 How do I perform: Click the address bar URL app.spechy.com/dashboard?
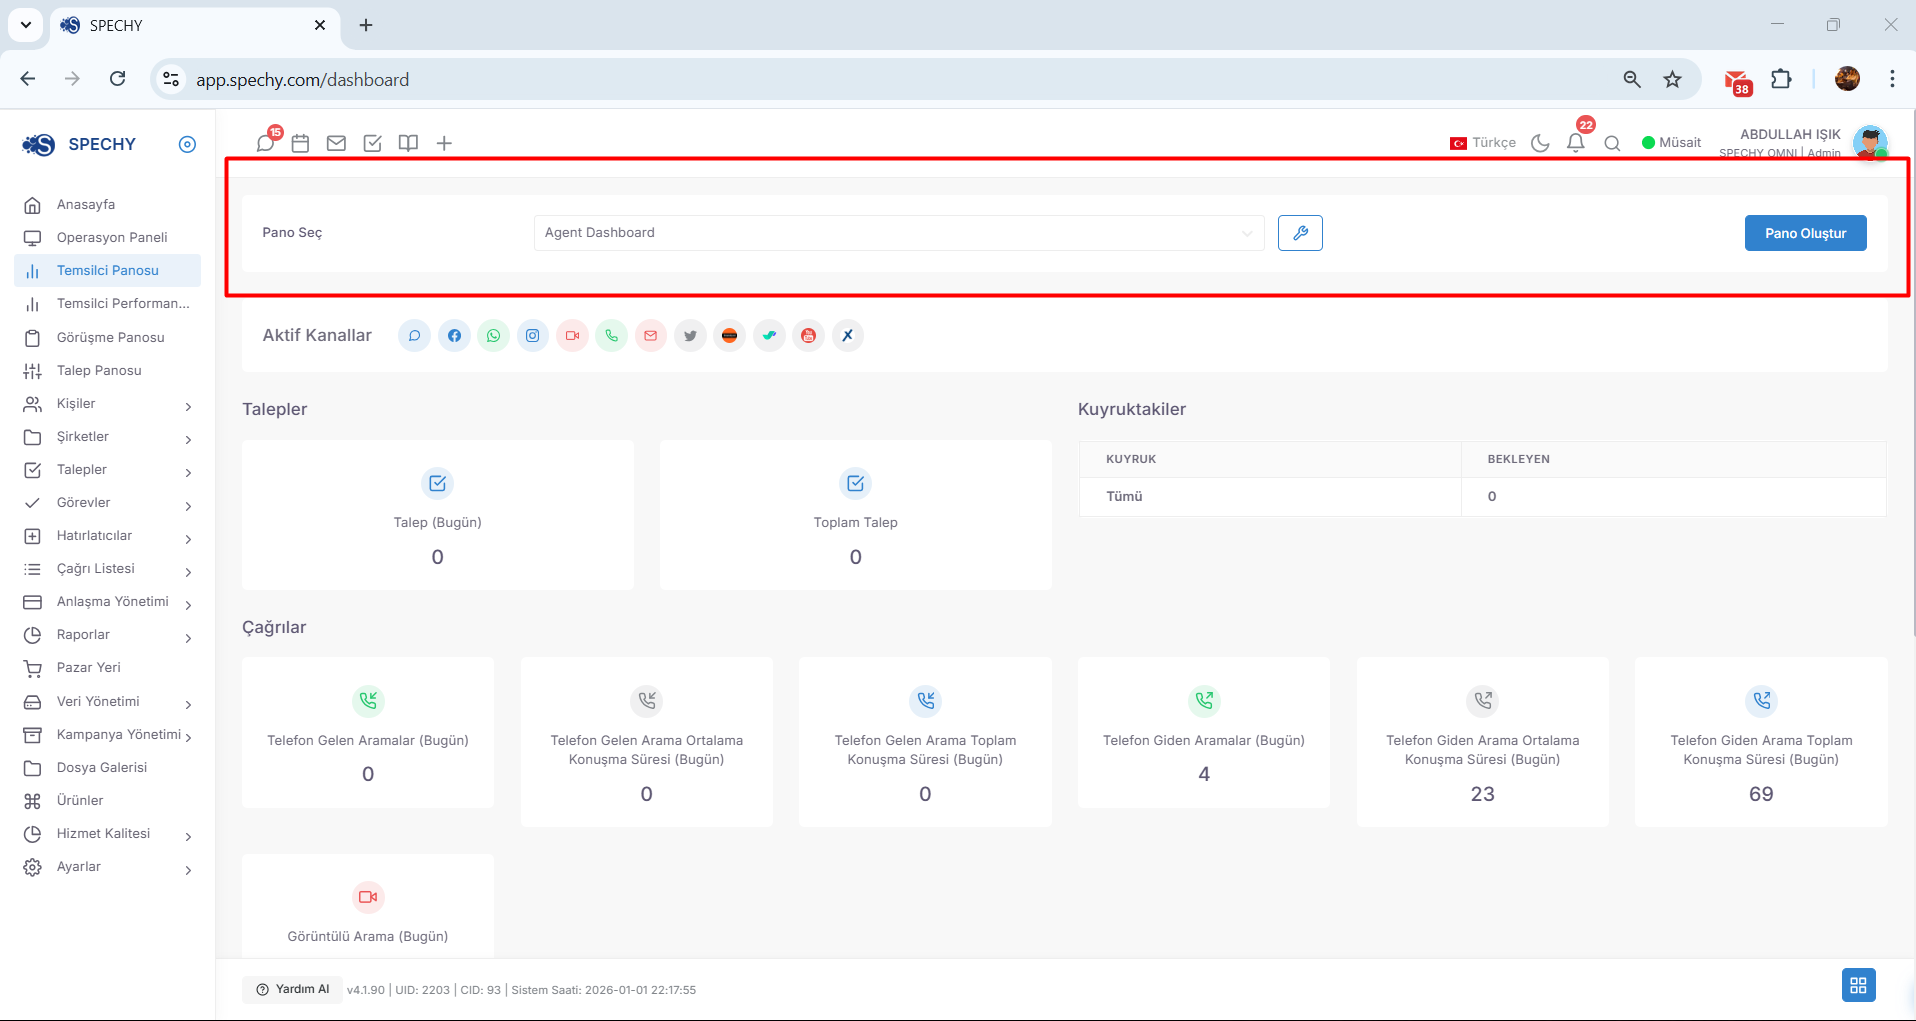pos(302,80)
